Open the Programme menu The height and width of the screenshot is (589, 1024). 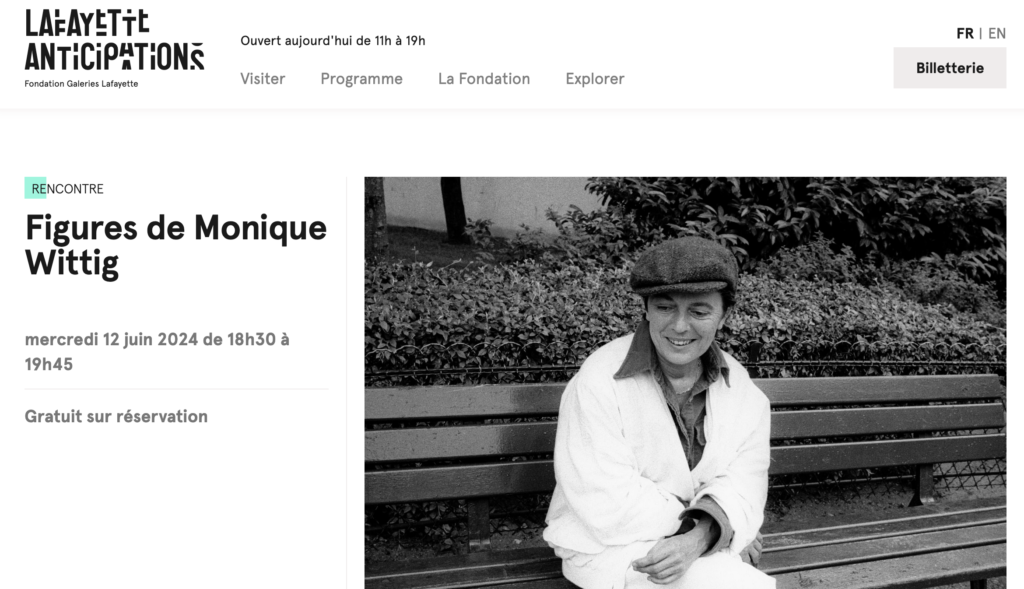361,79
